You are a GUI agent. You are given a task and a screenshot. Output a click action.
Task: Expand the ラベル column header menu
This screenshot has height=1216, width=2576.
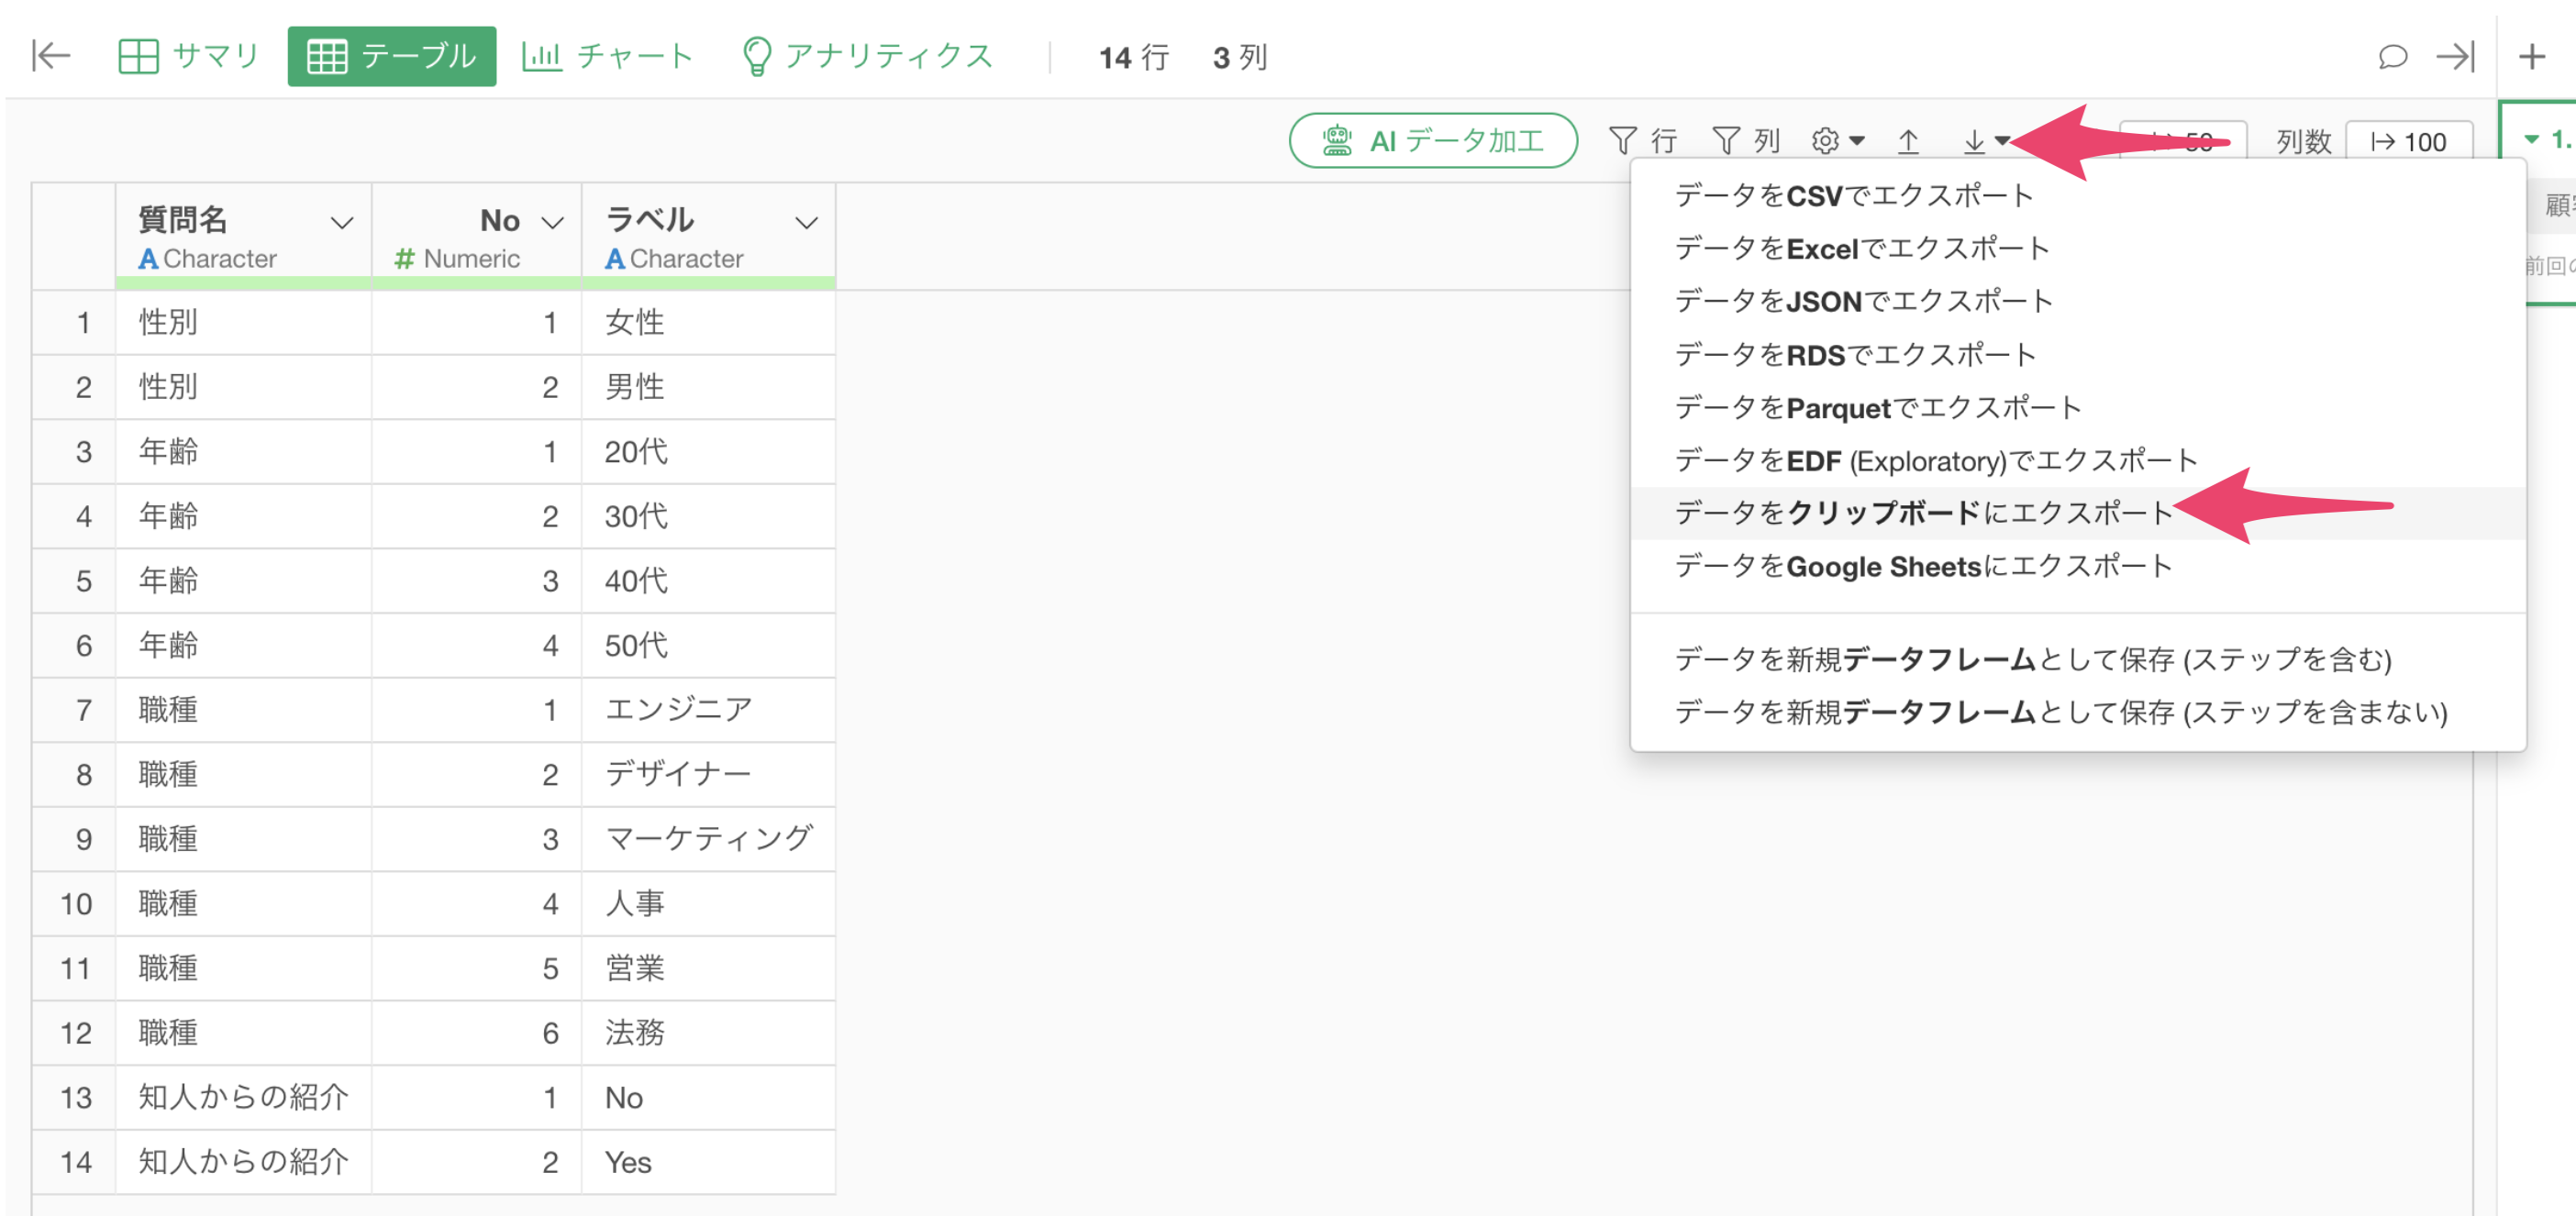click(806, 222)
